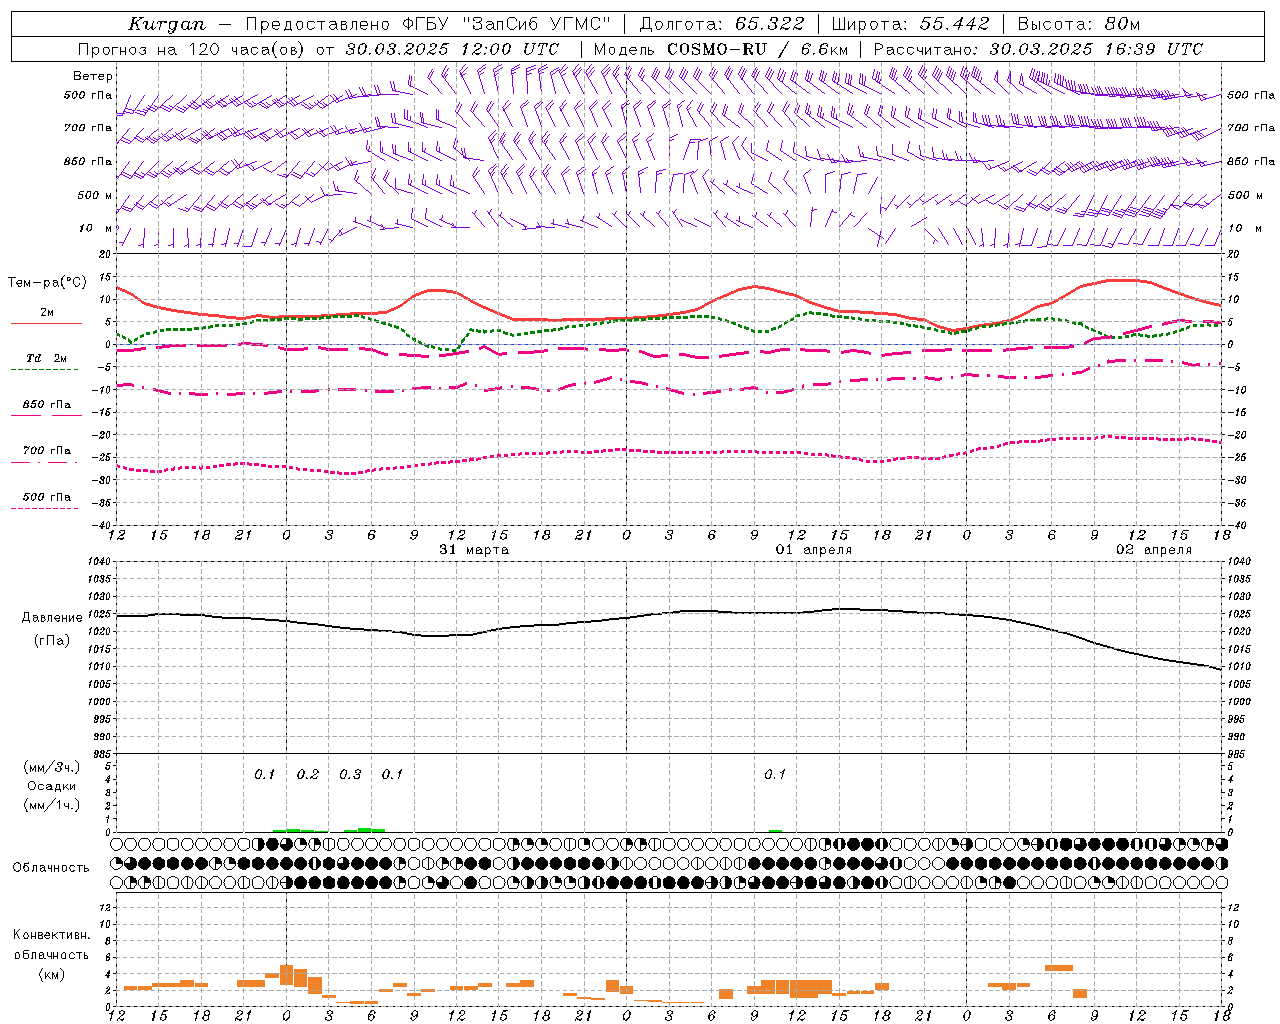The image size is (1280, 1024).
Task: Click the Конвективн. convective cloud label
Action: [51, 935]
